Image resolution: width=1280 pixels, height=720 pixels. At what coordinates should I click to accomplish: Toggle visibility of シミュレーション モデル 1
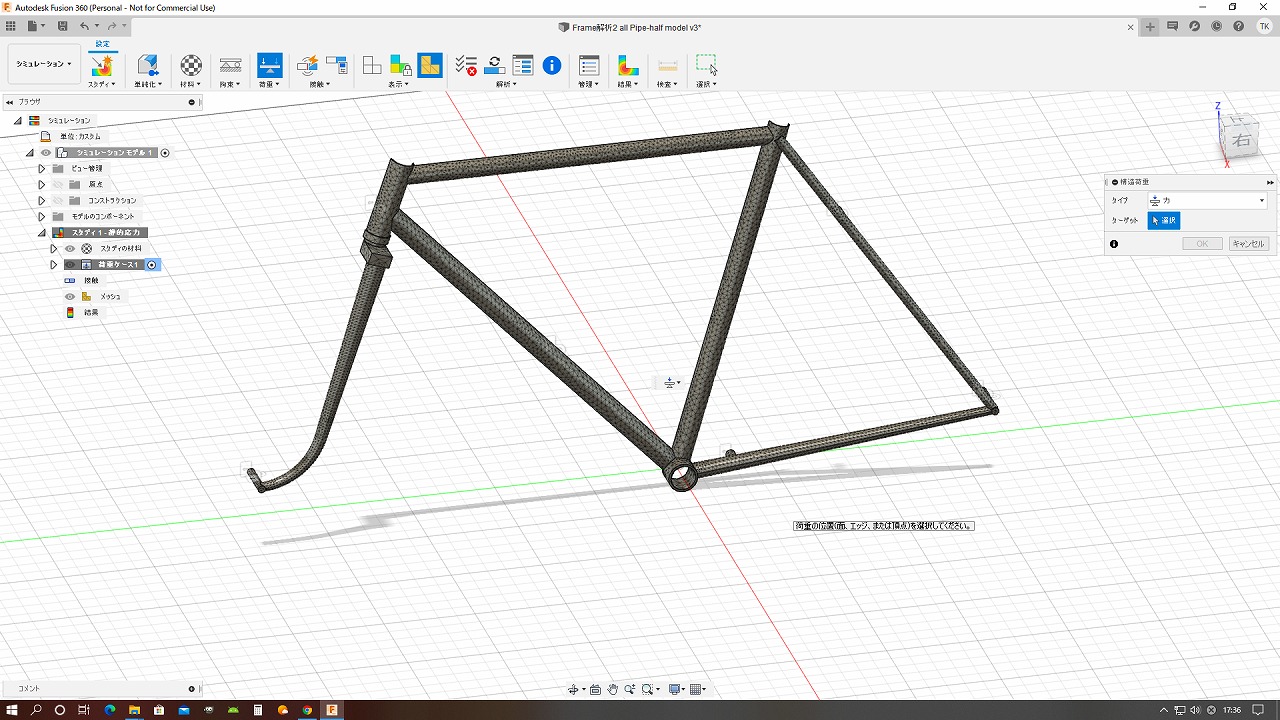pyautogui.click(x=46, y=153)
